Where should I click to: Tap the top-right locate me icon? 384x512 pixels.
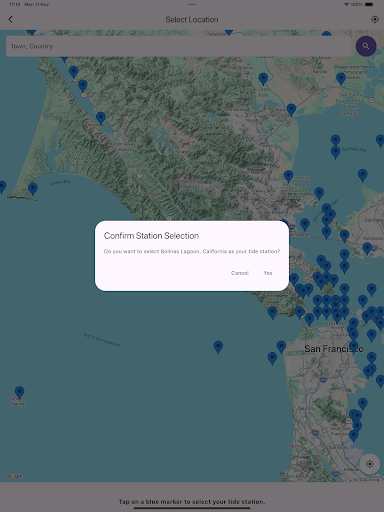[x=375, y=19]
